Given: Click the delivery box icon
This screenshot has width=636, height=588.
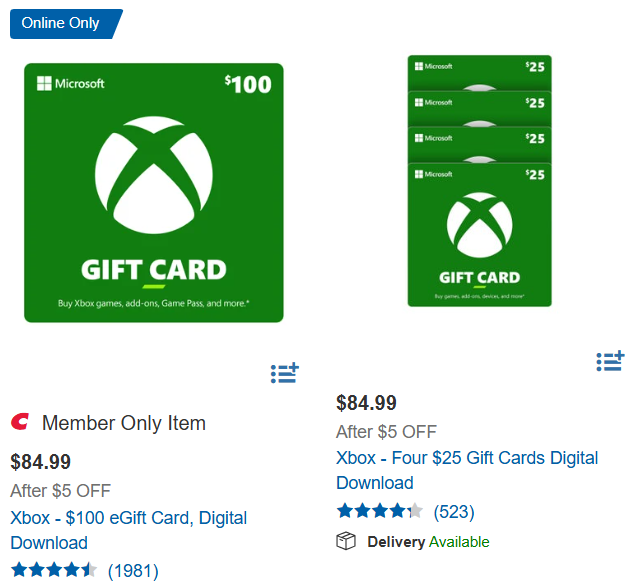Looking at the screenshot, I should click(x=346, y=541).
